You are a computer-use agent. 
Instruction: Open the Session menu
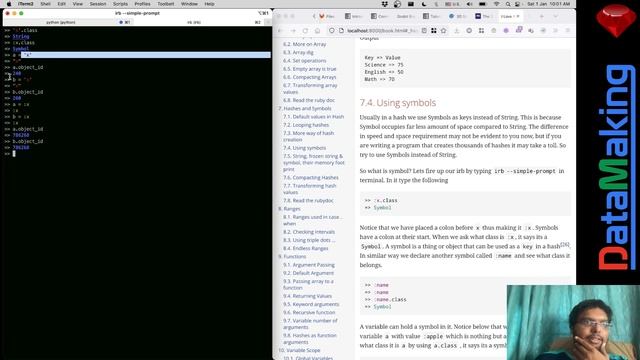pyautogui.click(x=98, y=4)
